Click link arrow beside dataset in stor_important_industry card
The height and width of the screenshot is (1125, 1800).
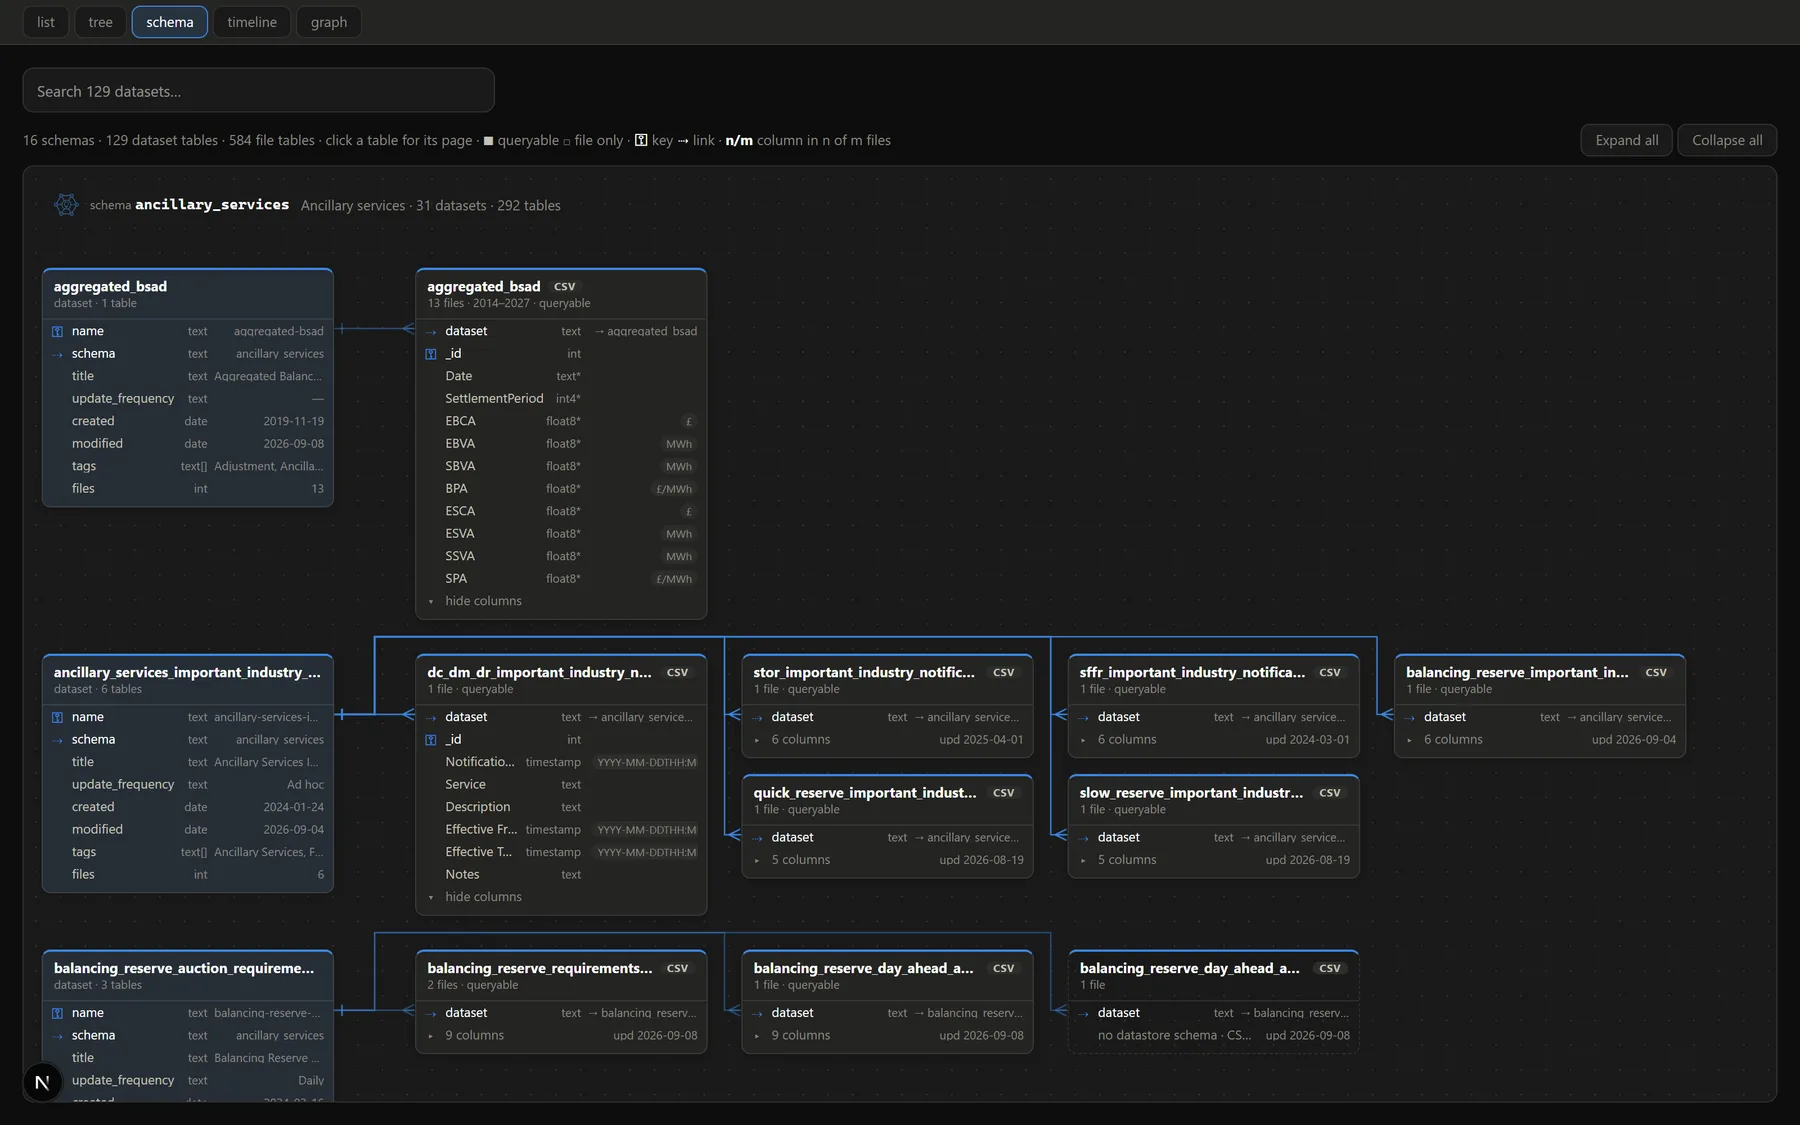pos(757,717)
